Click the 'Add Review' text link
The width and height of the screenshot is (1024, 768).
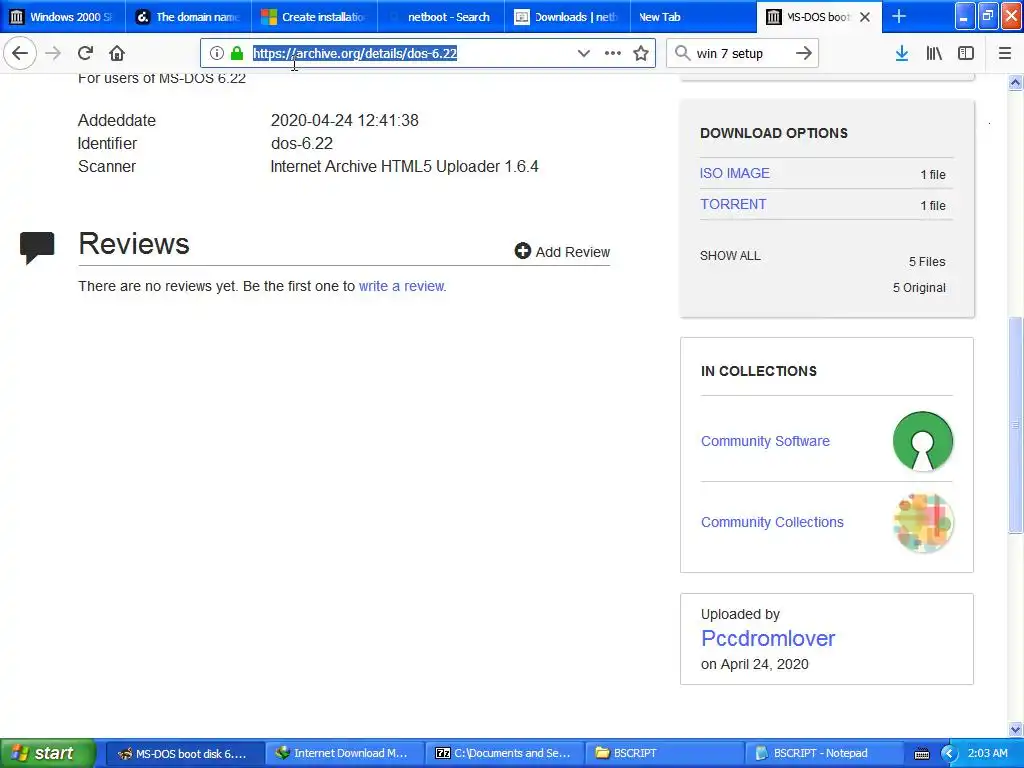pos(573,252)
